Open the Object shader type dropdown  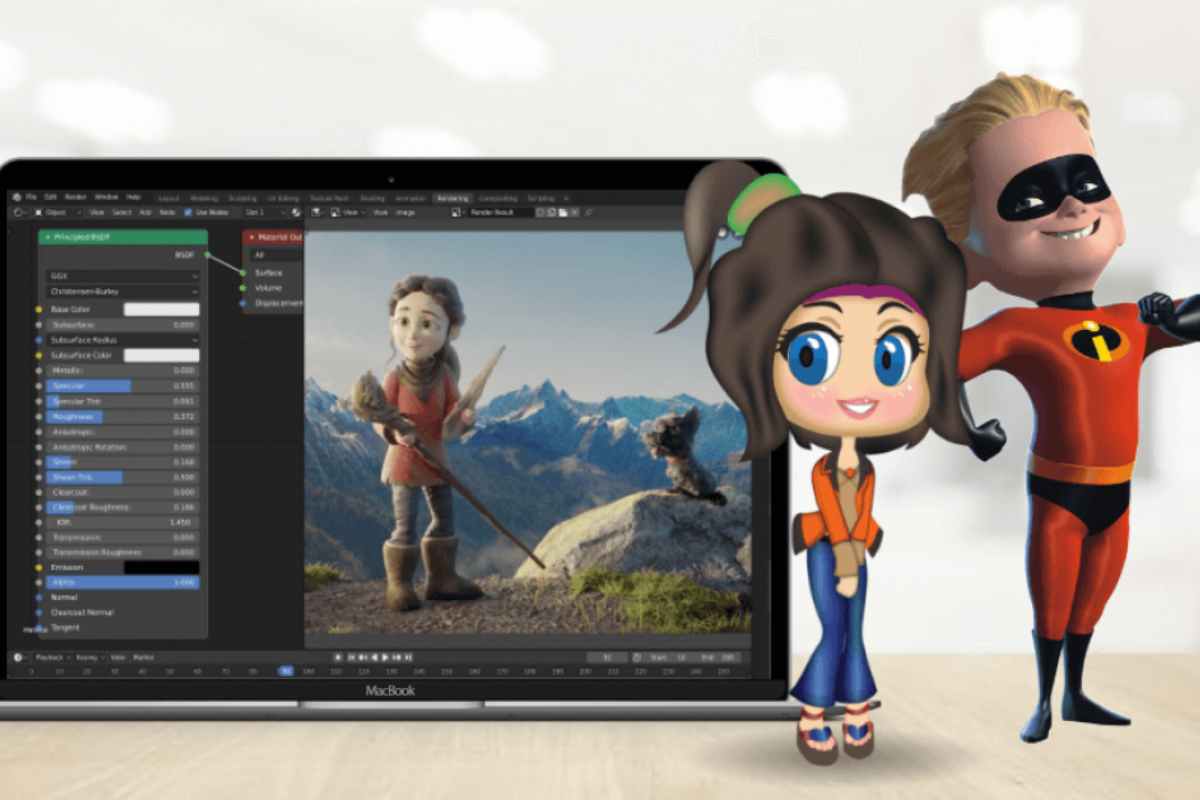(x=56, y=212)
